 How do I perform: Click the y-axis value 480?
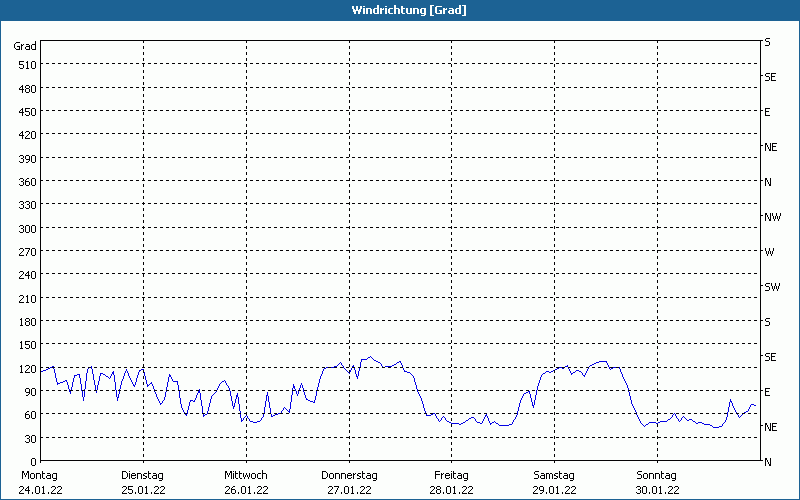28,89
